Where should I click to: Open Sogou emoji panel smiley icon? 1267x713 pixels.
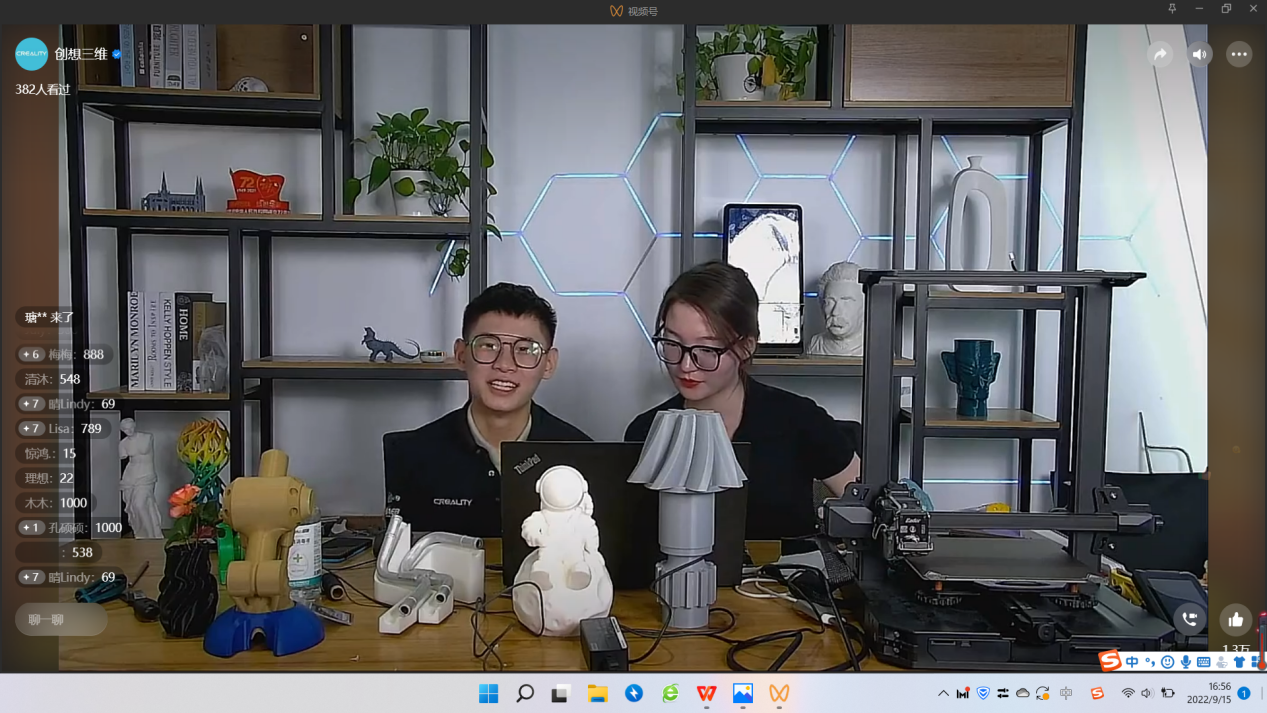1167,662
